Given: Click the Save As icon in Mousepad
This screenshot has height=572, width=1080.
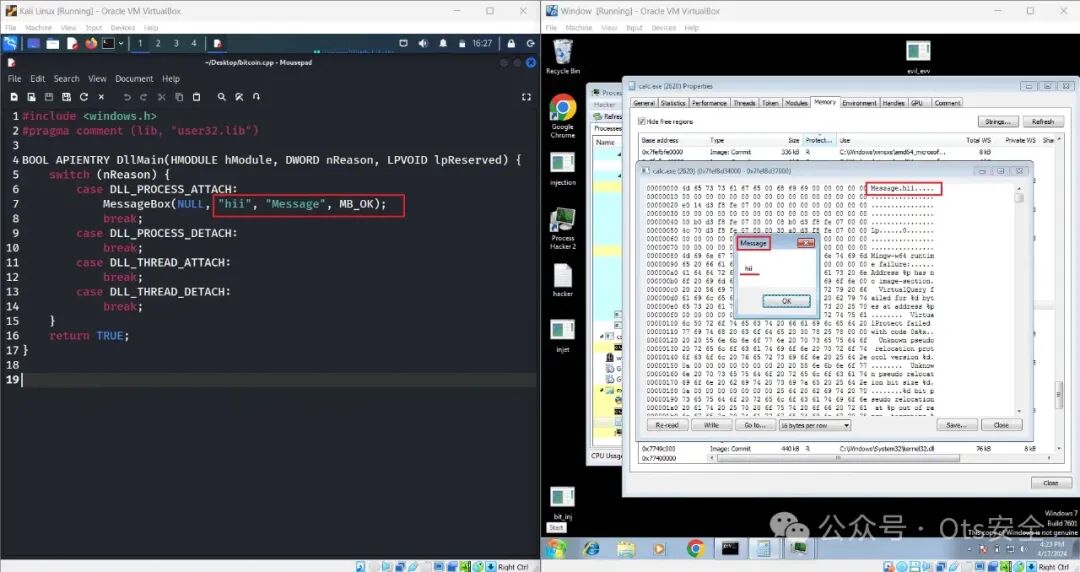Looking at the screenshot, I should [66, 97].
